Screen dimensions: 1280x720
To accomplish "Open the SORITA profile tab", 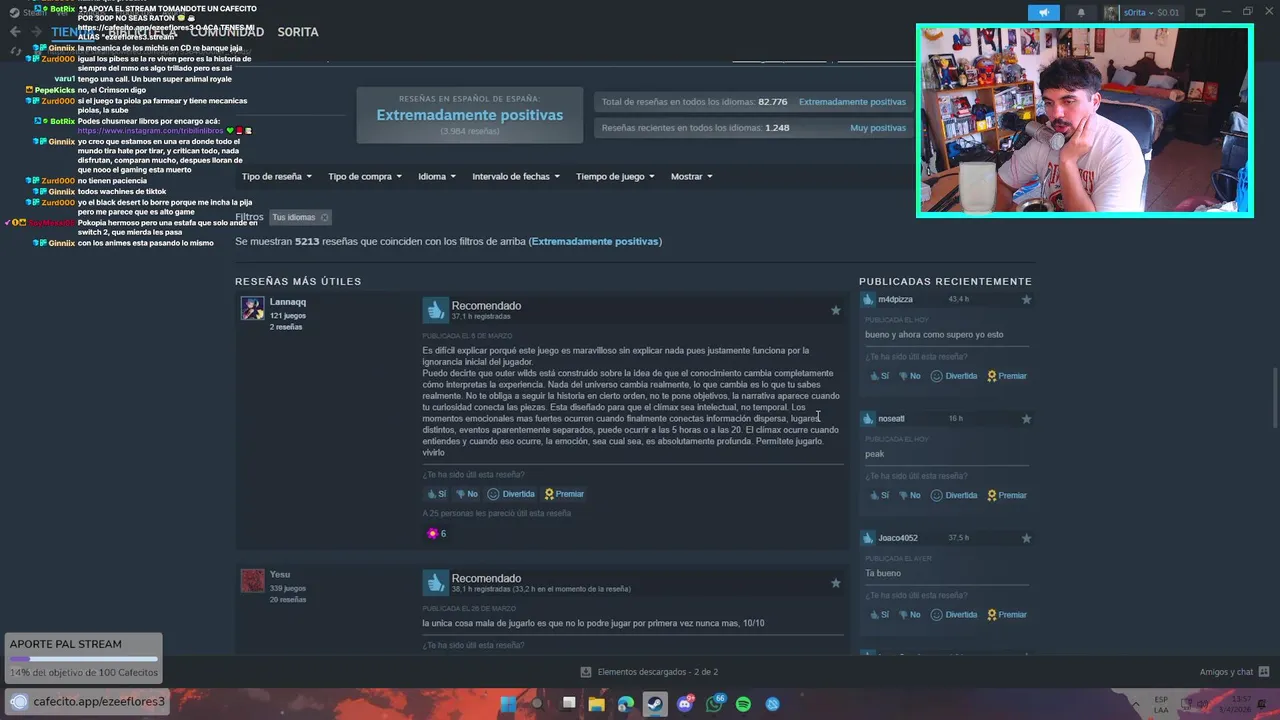I will coord(298,32).
